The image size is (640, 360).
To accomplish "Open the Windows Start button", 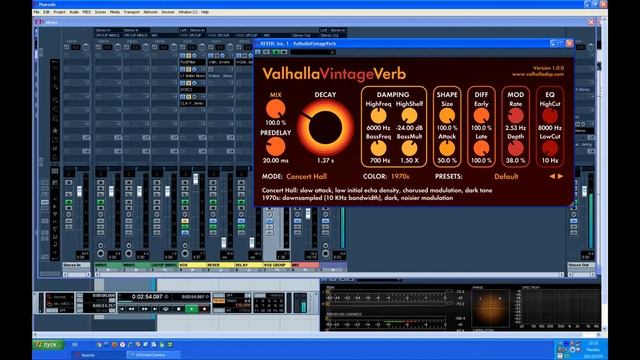I will [x=49, y=345].
